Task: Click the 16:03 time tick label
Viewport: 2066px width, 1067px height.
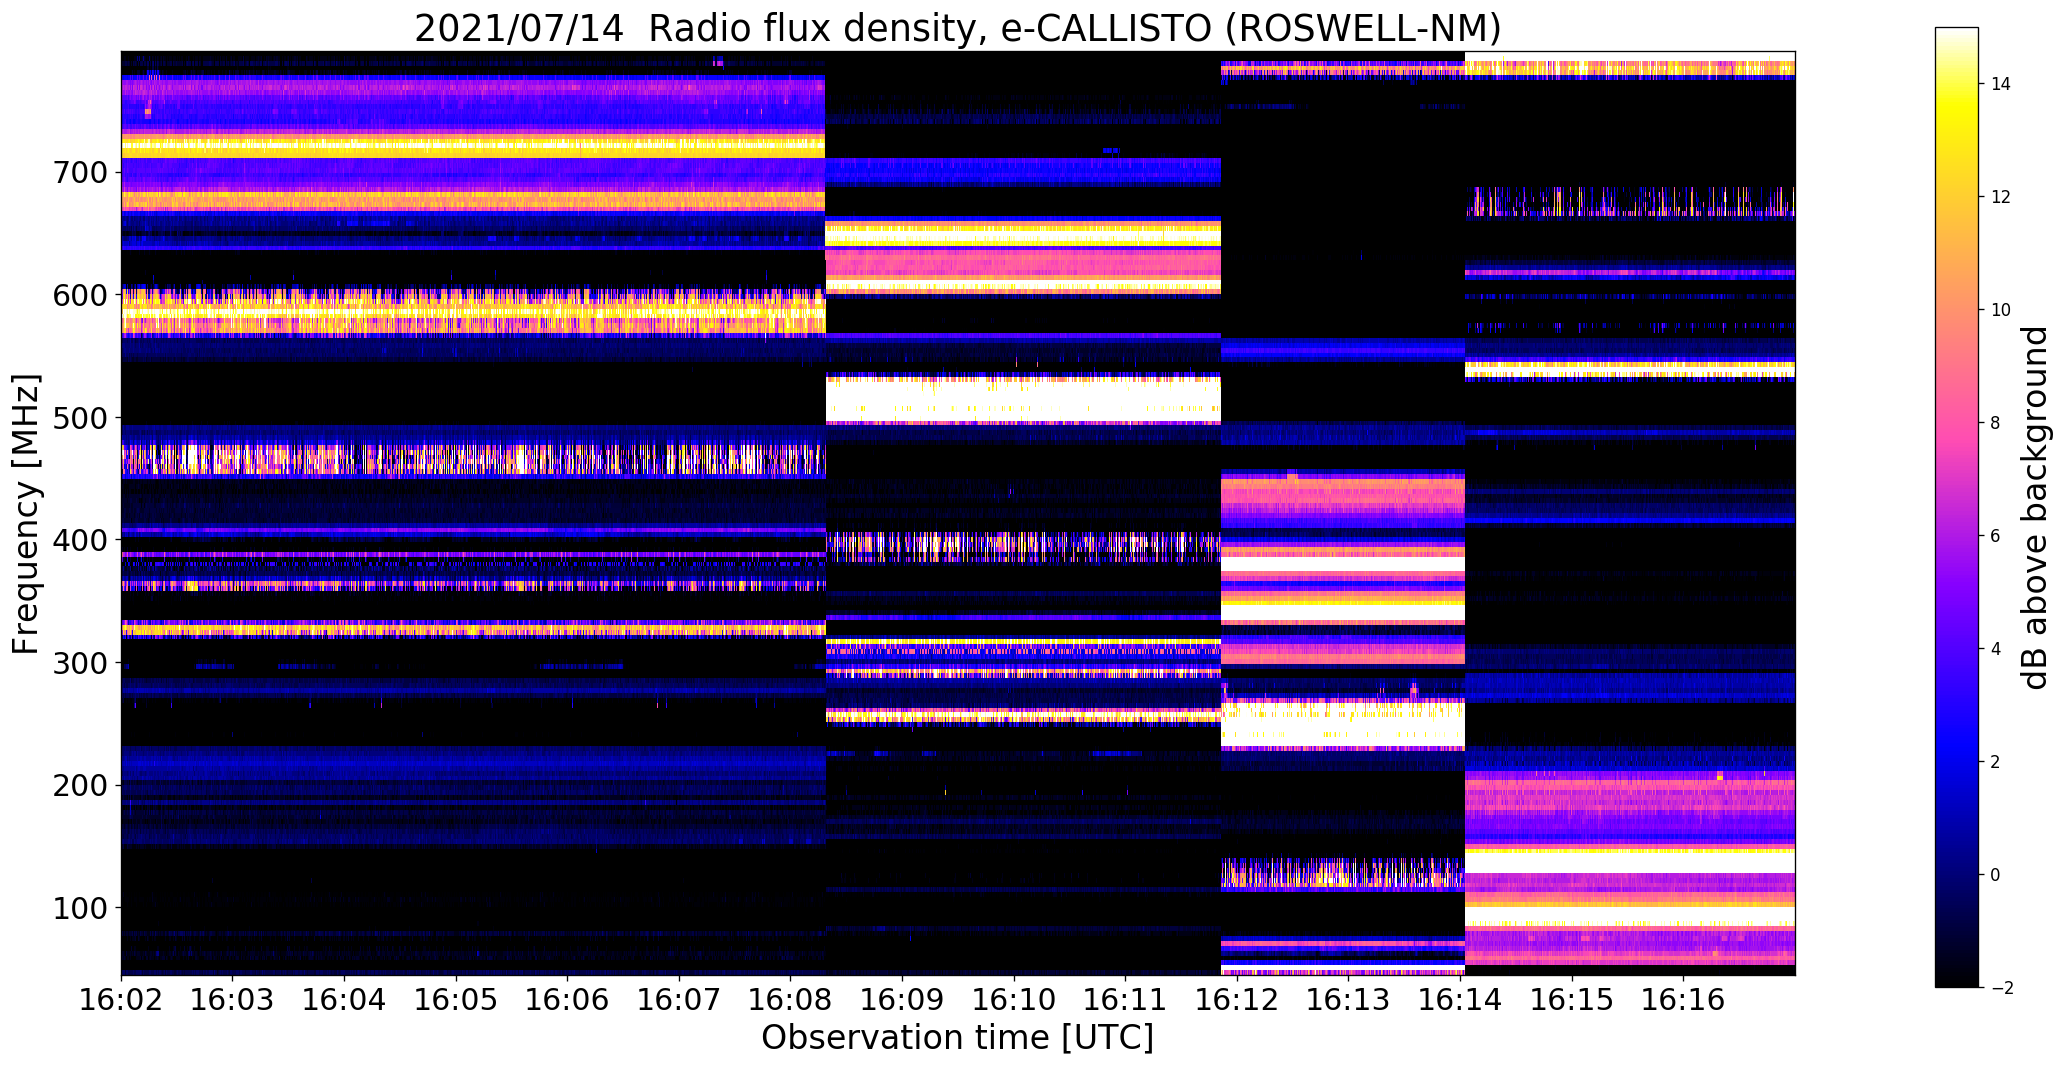Action: coord(233,998)
